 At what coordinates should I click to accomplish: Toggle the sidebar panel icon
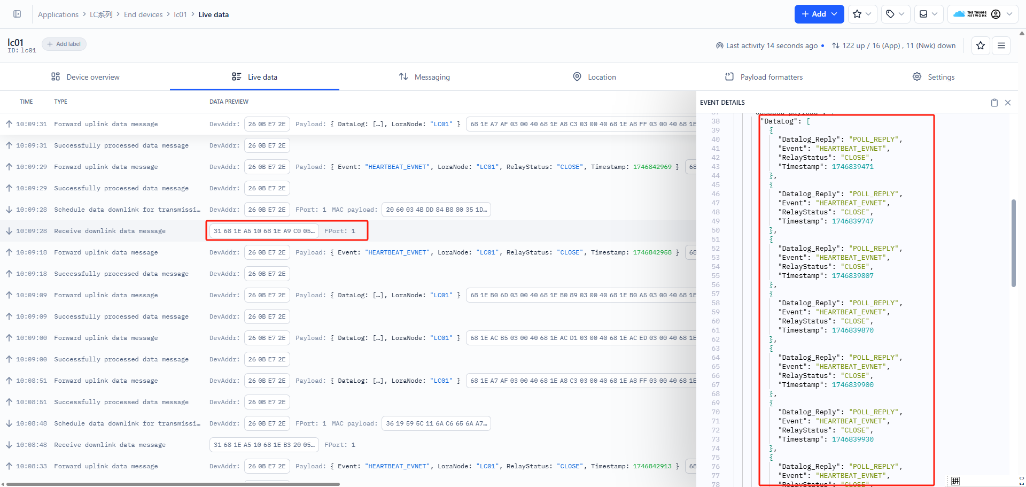coord(16,14)
